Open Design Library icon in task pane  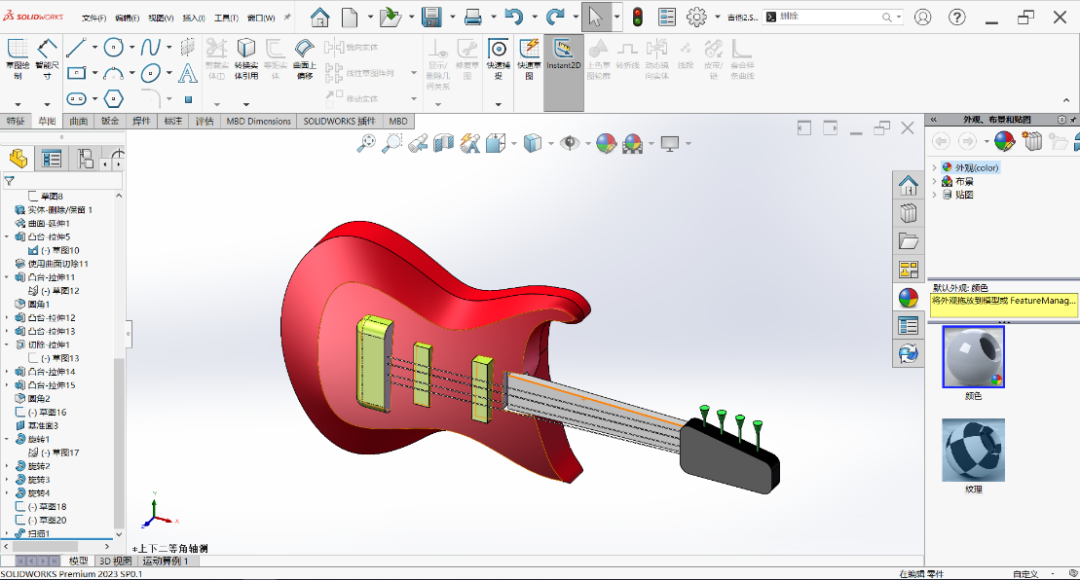908,213
